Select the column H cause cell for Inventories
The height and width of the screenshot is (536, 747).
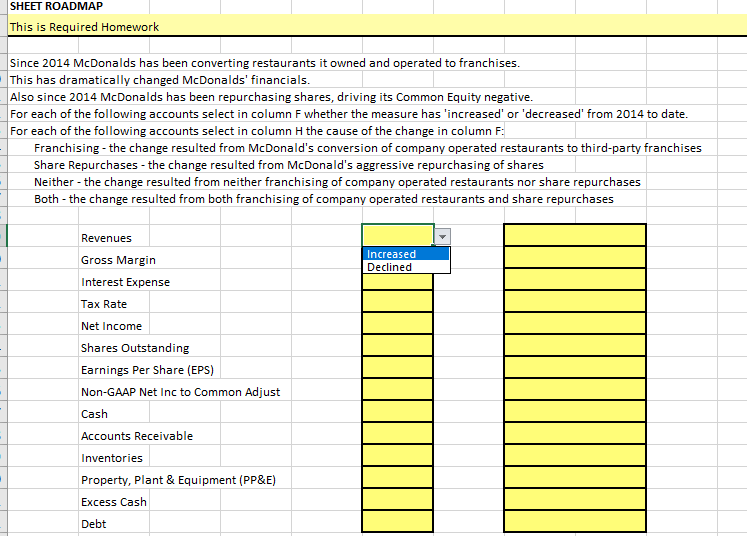point(575,455)
